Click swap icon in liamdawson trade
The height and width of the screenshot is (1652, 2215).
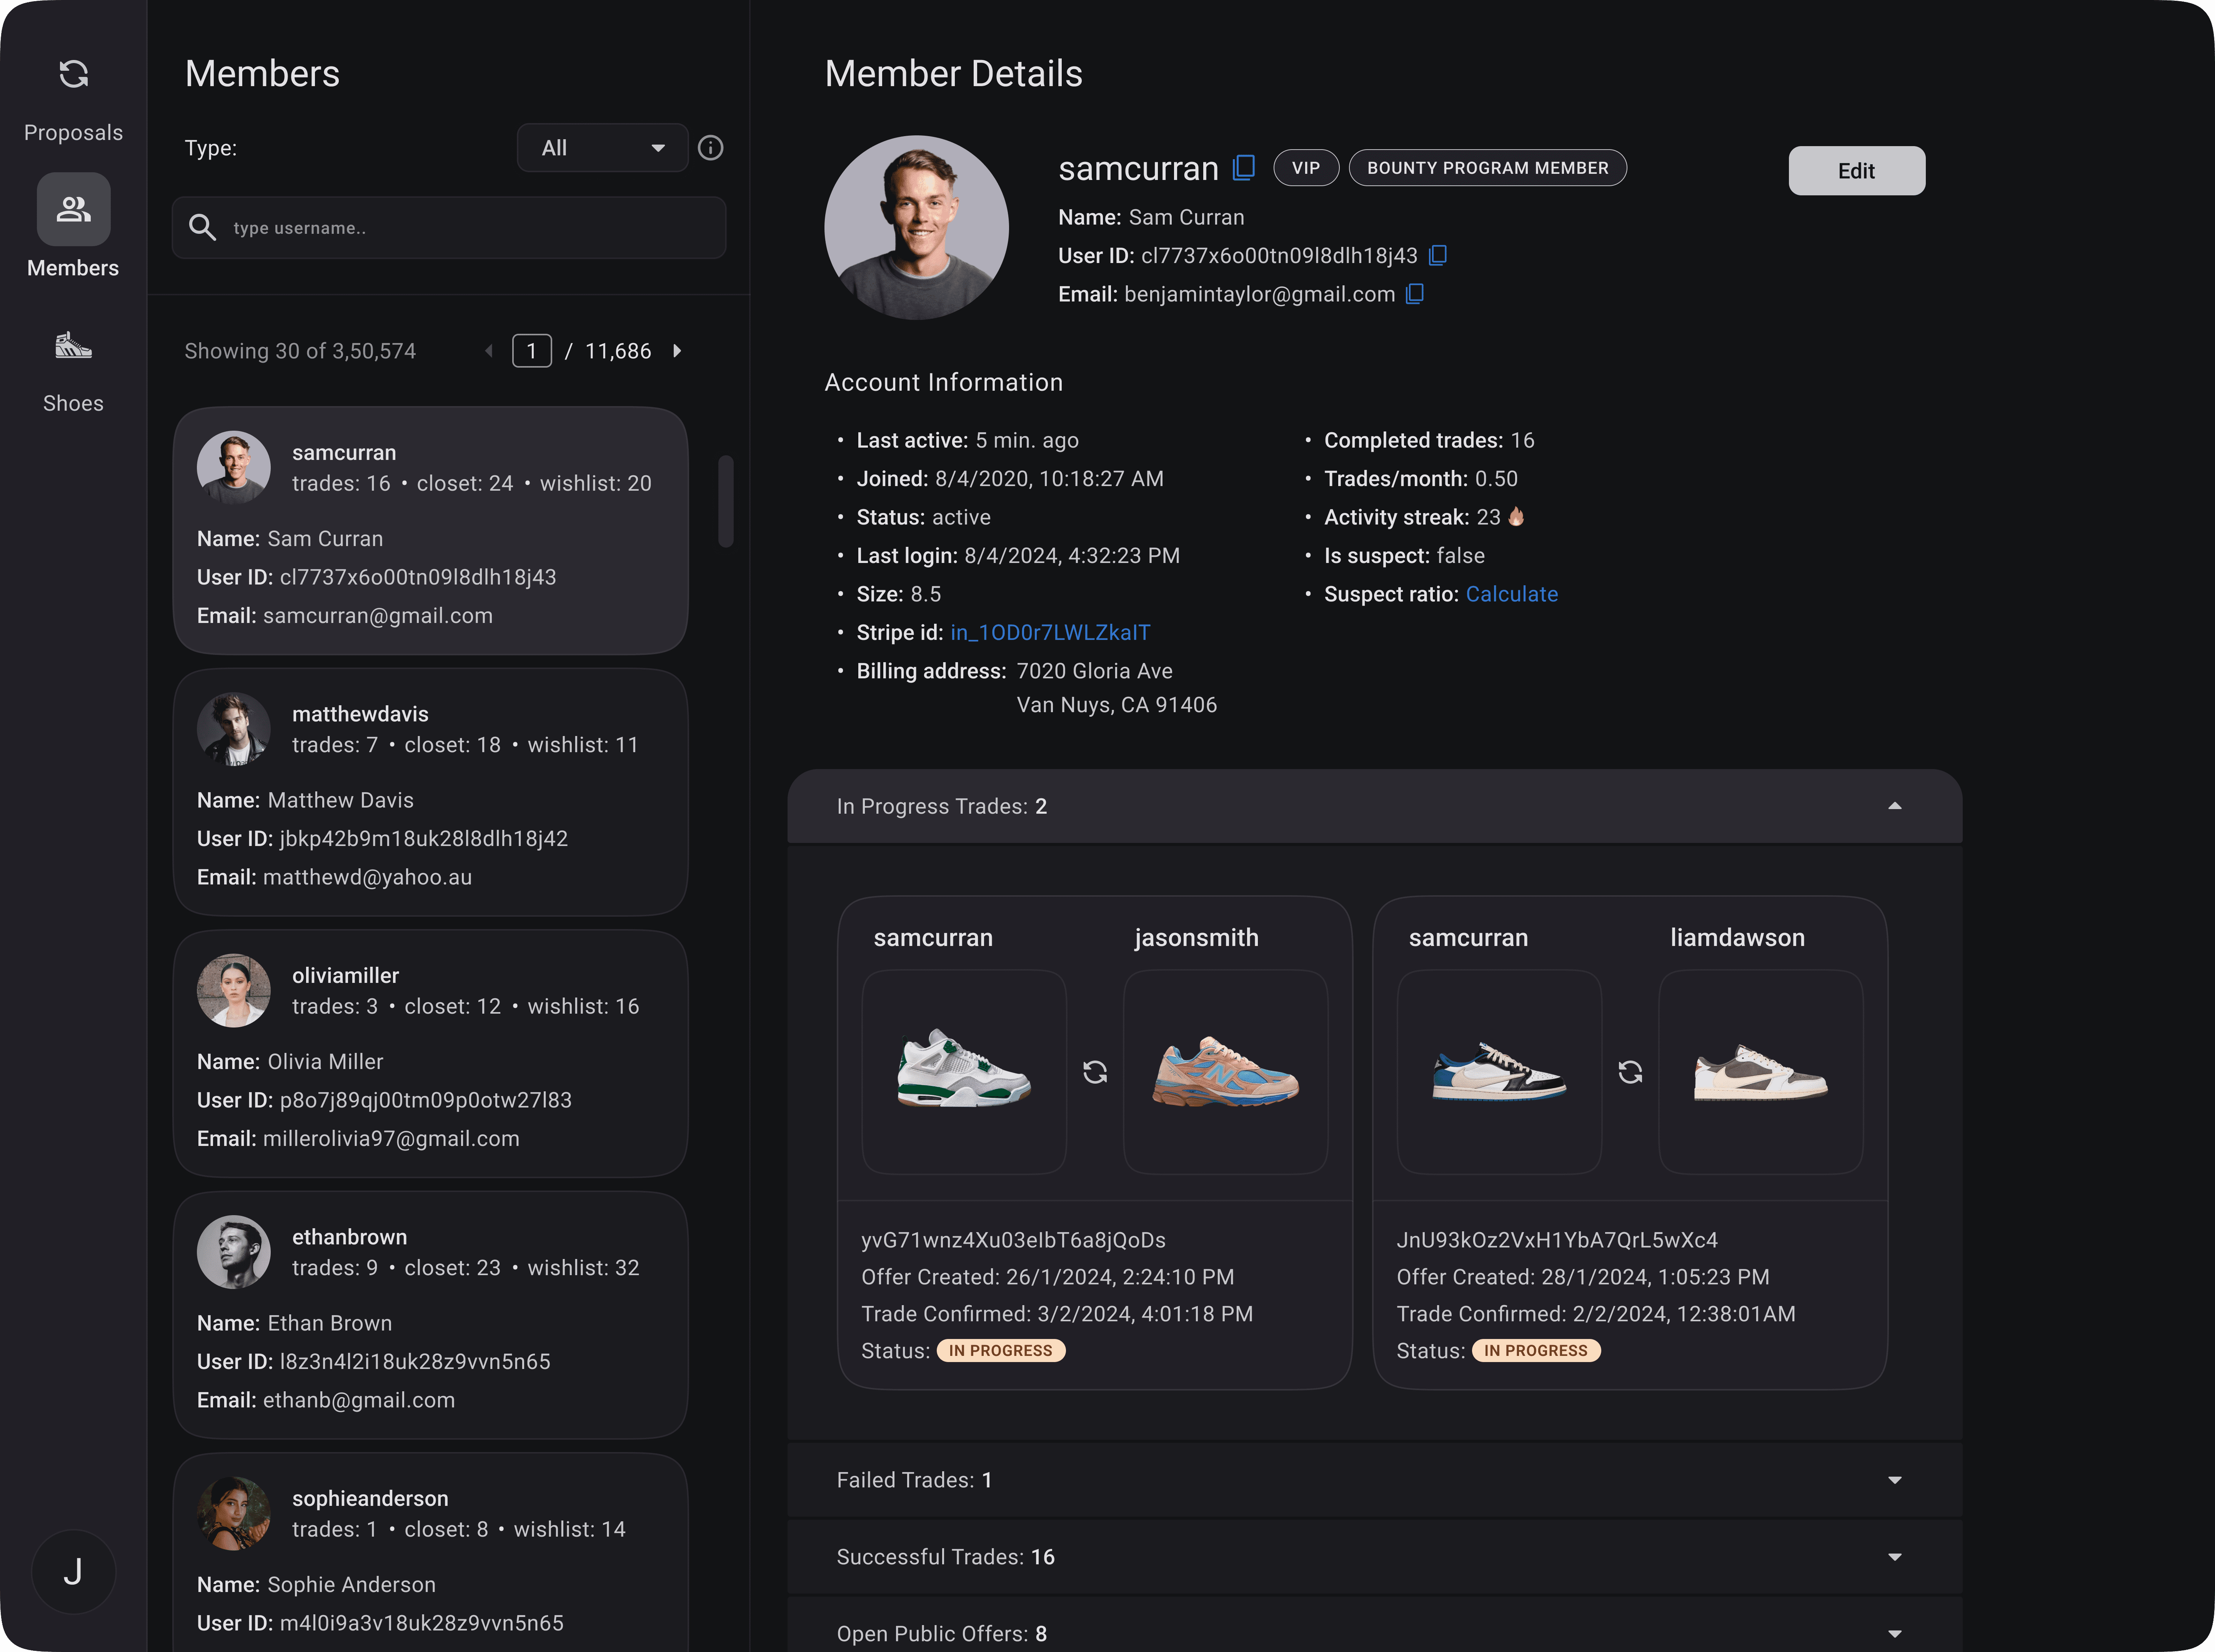tap(1630, 1073)
